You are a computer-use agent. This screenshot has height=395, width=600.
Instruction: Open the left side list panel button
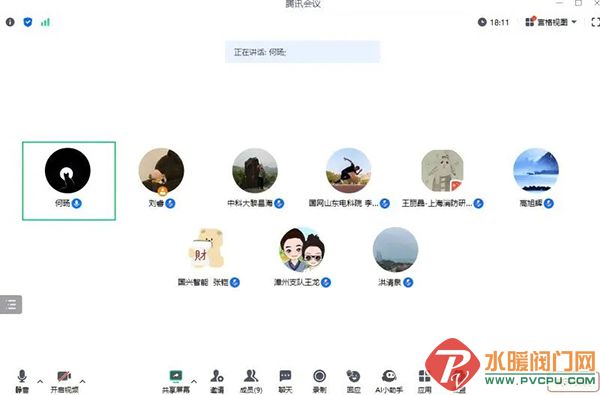click(x=11, y=305)
